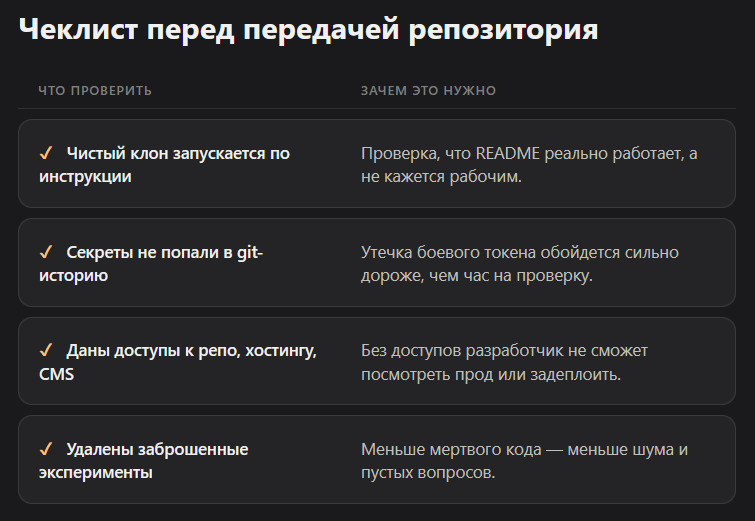Click the description "Без доступов разработчик не сможет"
Image resolution: width=755 pixels, height=521 pixels.
tap(505, 362)
